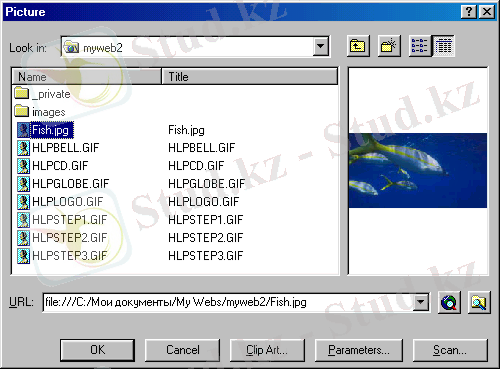The width and height of the screenshot is (500, 369).
Task: Click the OK button
Action: pyautogui.click(x=98, y=350)
